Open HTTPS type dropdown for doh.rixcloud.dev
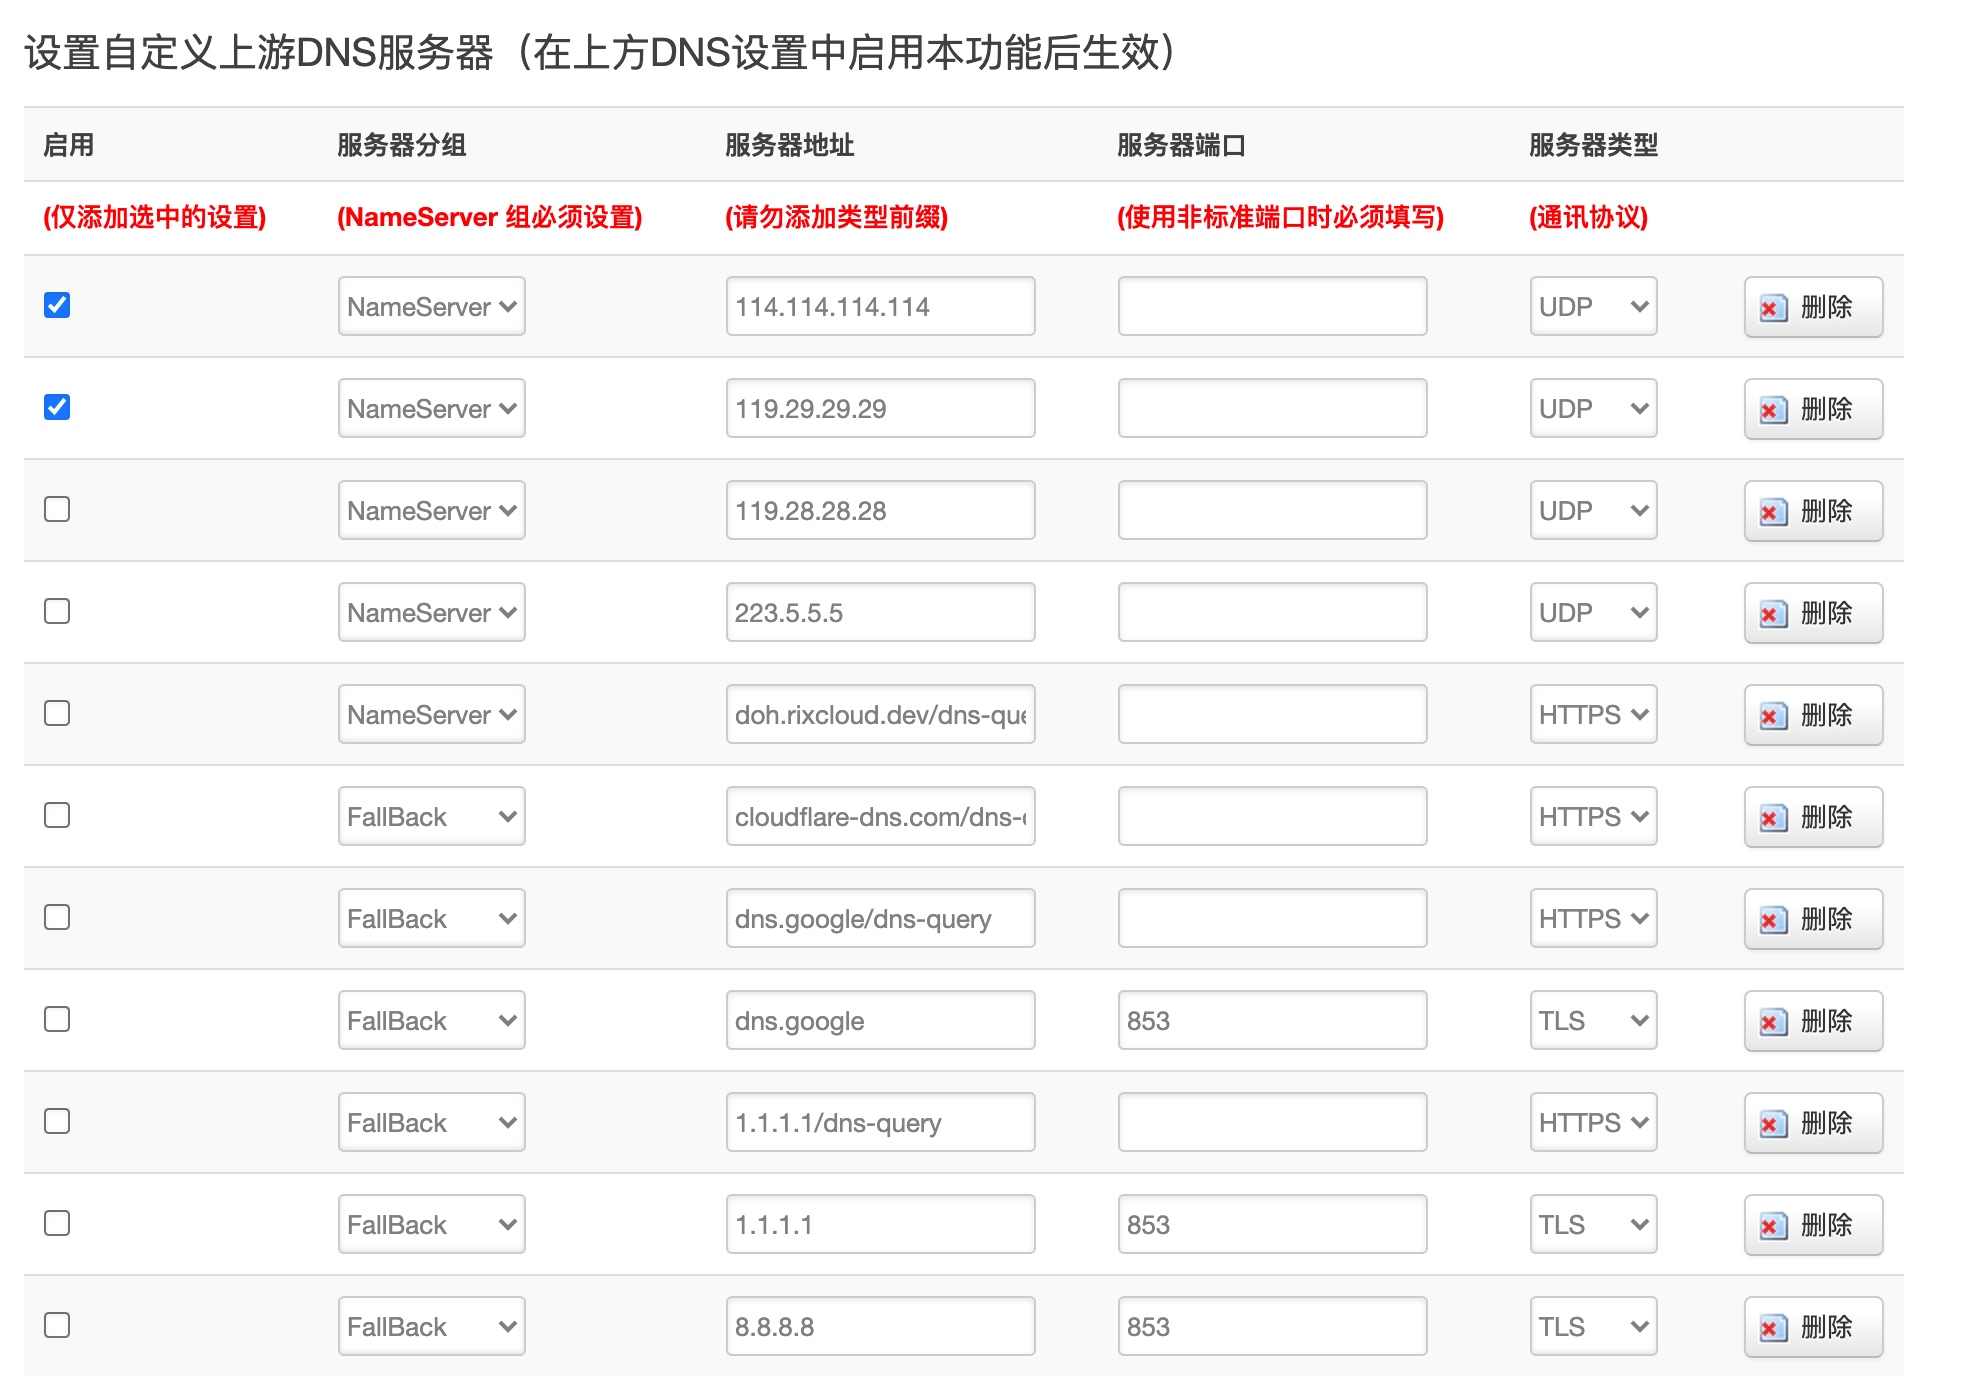 click(x=1592, y=714)
